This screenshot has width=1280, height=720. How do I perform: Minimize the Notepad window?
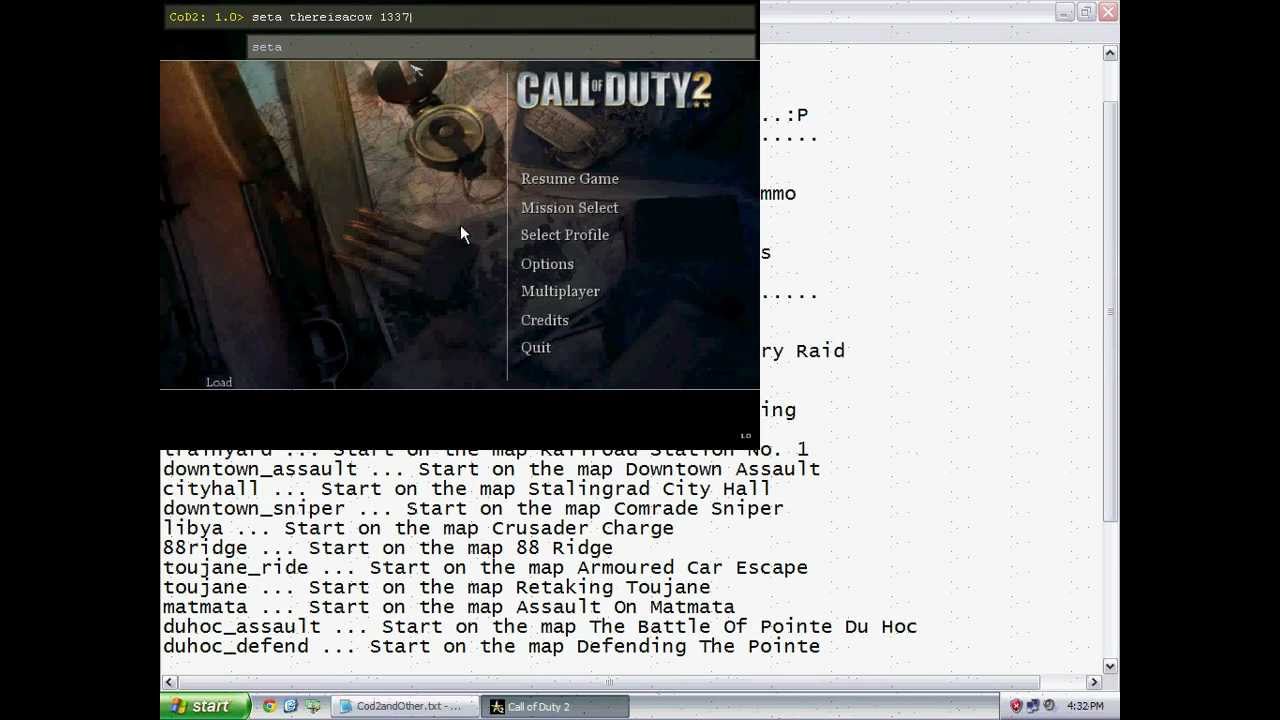[x=1064, y=12]
